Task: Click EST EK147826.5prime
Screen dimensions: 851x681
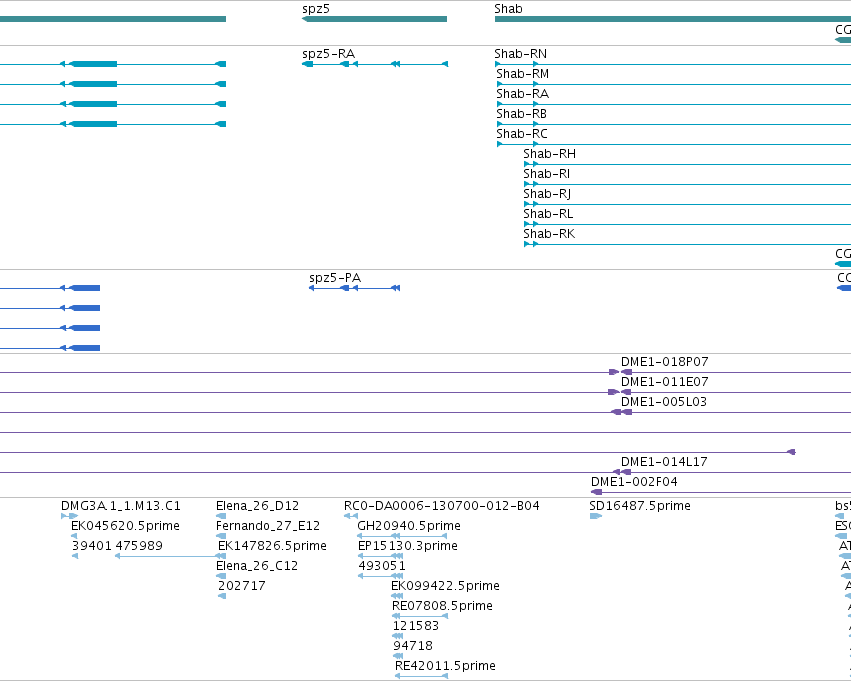Action: pyautogui.click(x=272, y=546)
